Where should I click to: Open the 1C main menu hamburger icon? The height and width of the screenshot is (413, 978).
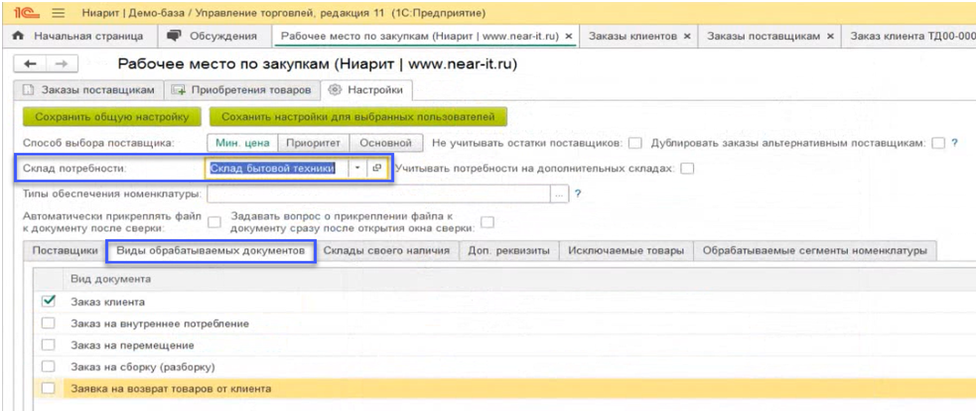coord(58,13)
